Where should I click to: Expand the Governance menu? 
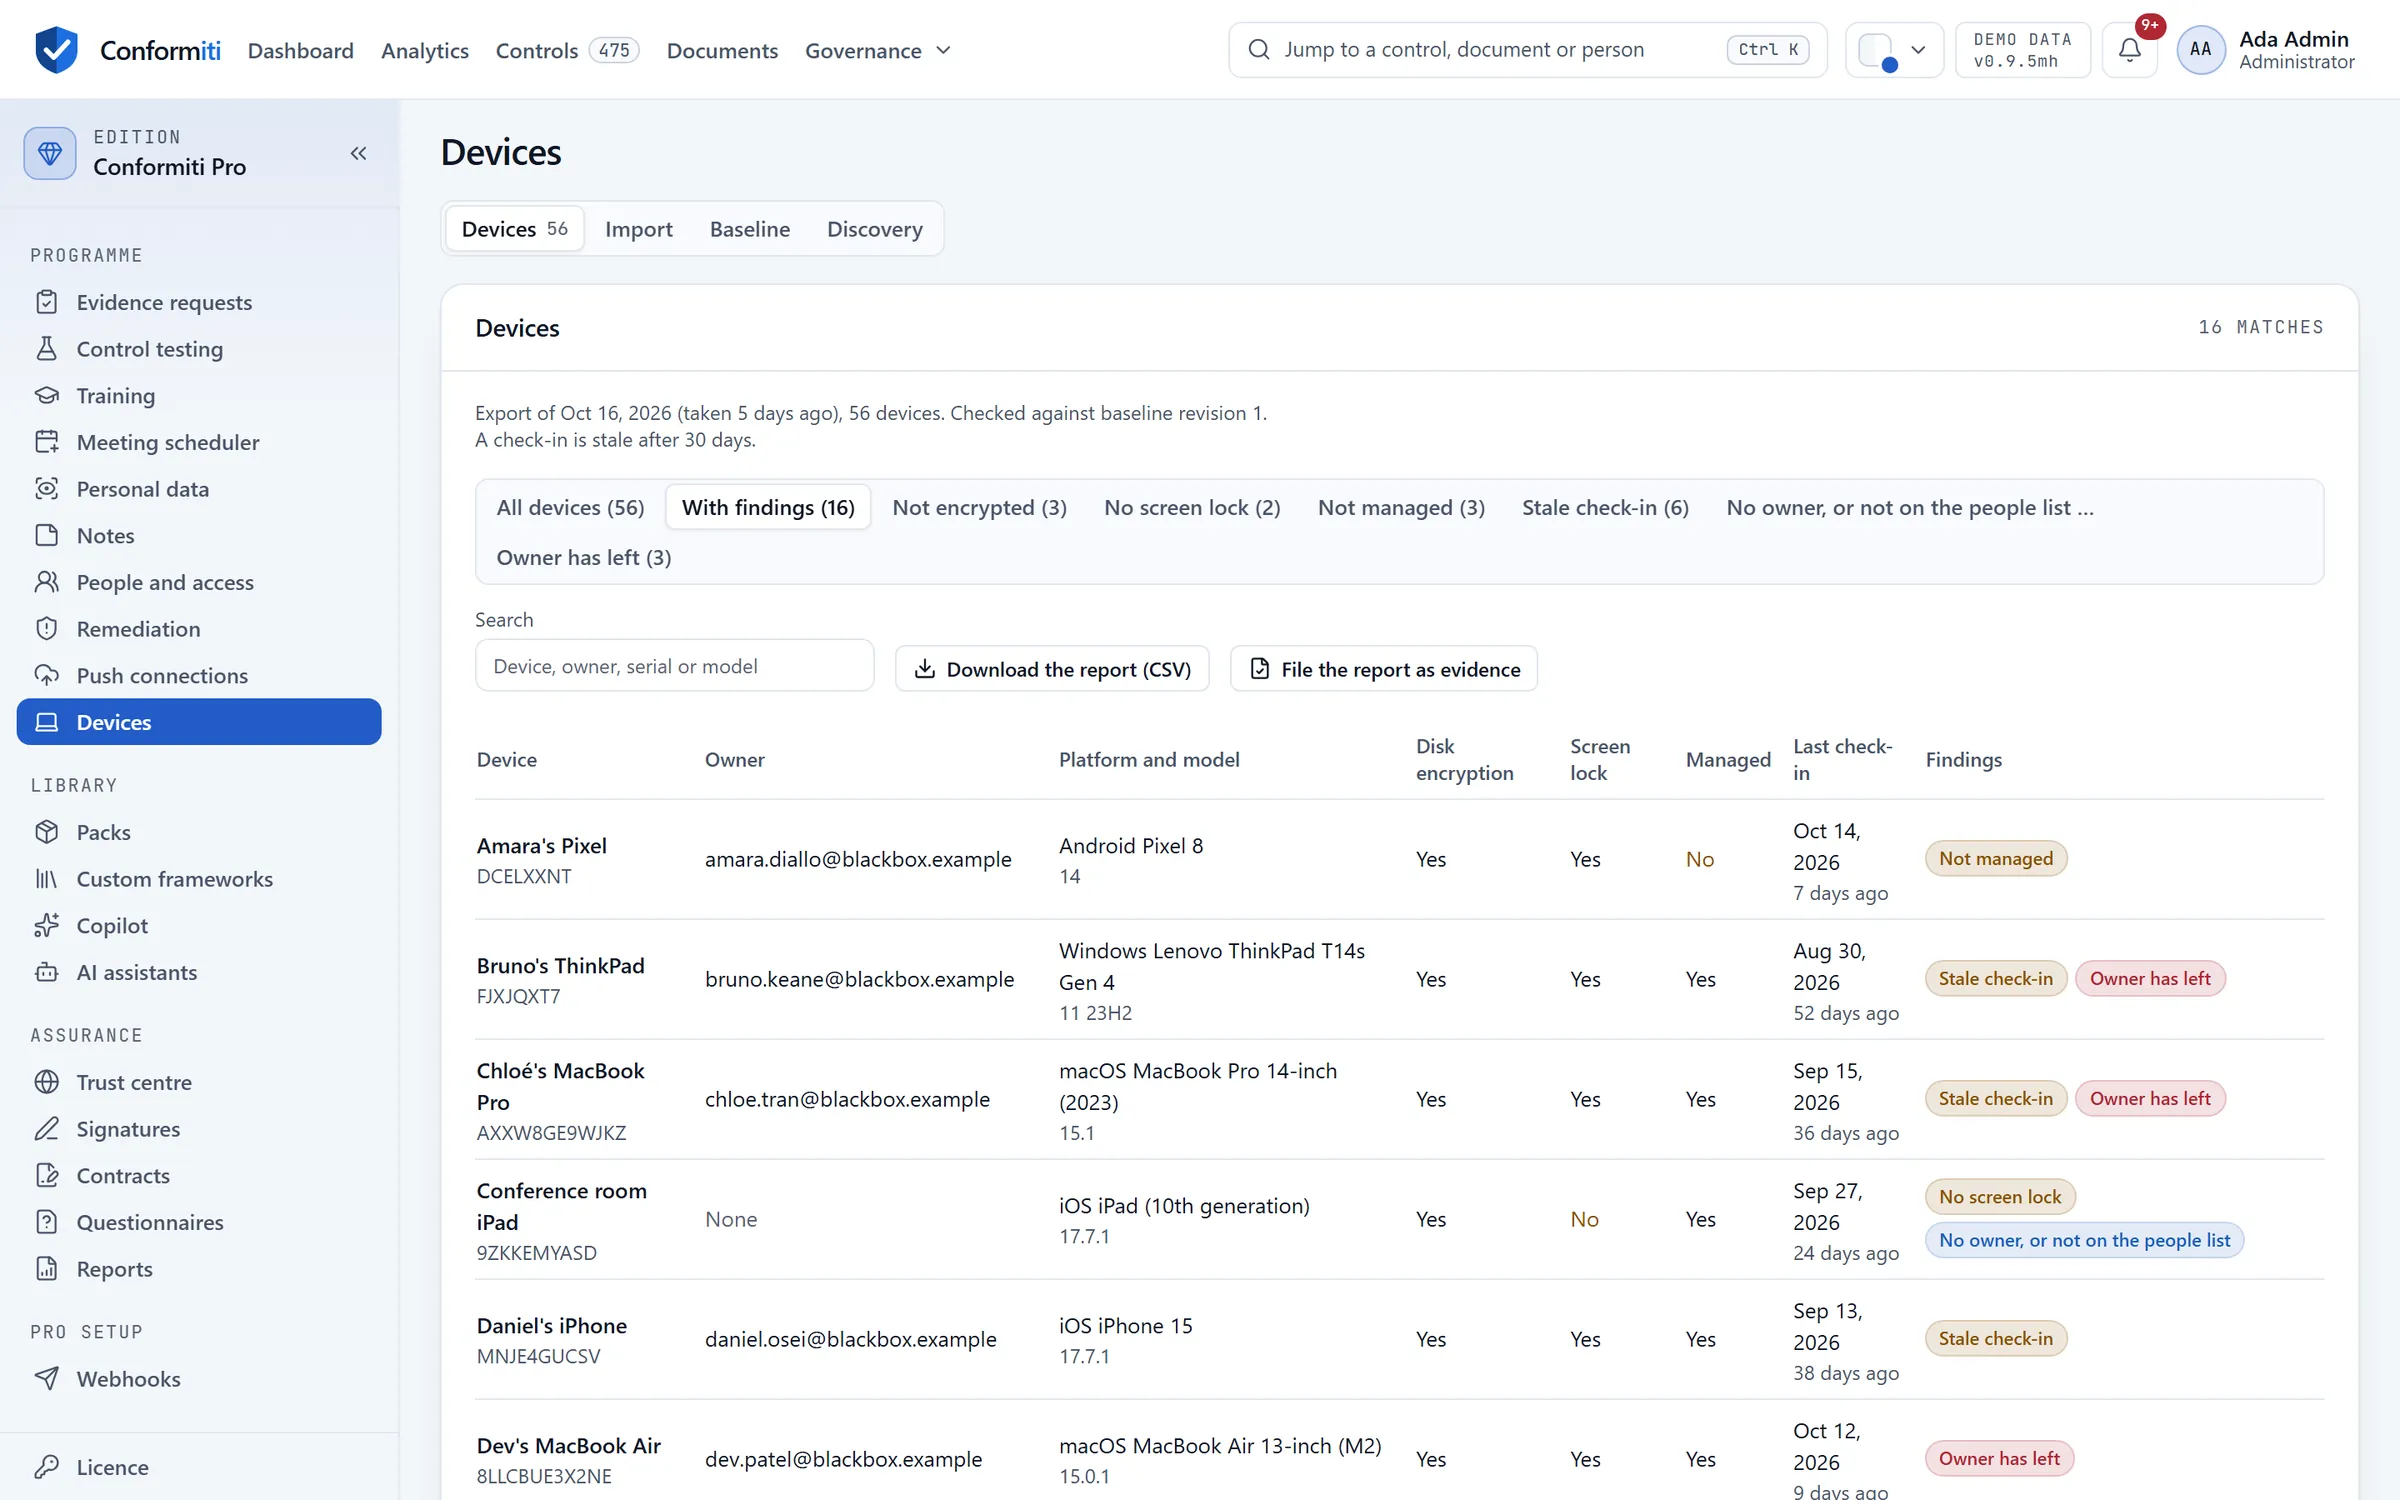coord(877,50)
